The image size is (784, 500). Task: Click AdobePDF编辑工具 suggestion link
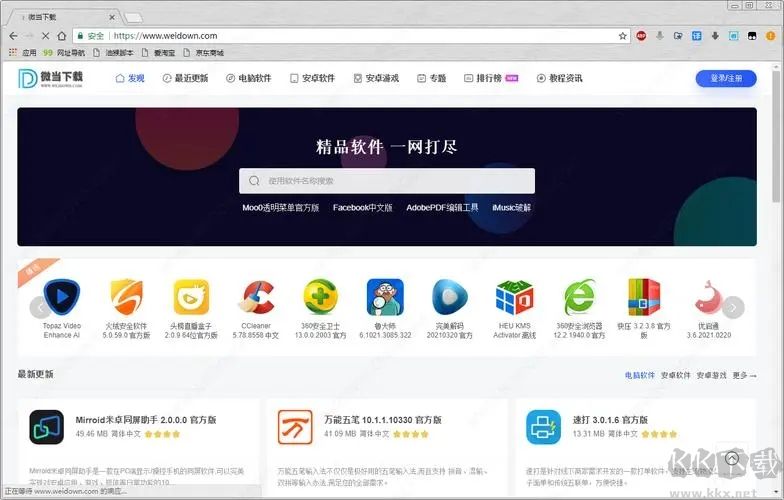click(442, 208)
